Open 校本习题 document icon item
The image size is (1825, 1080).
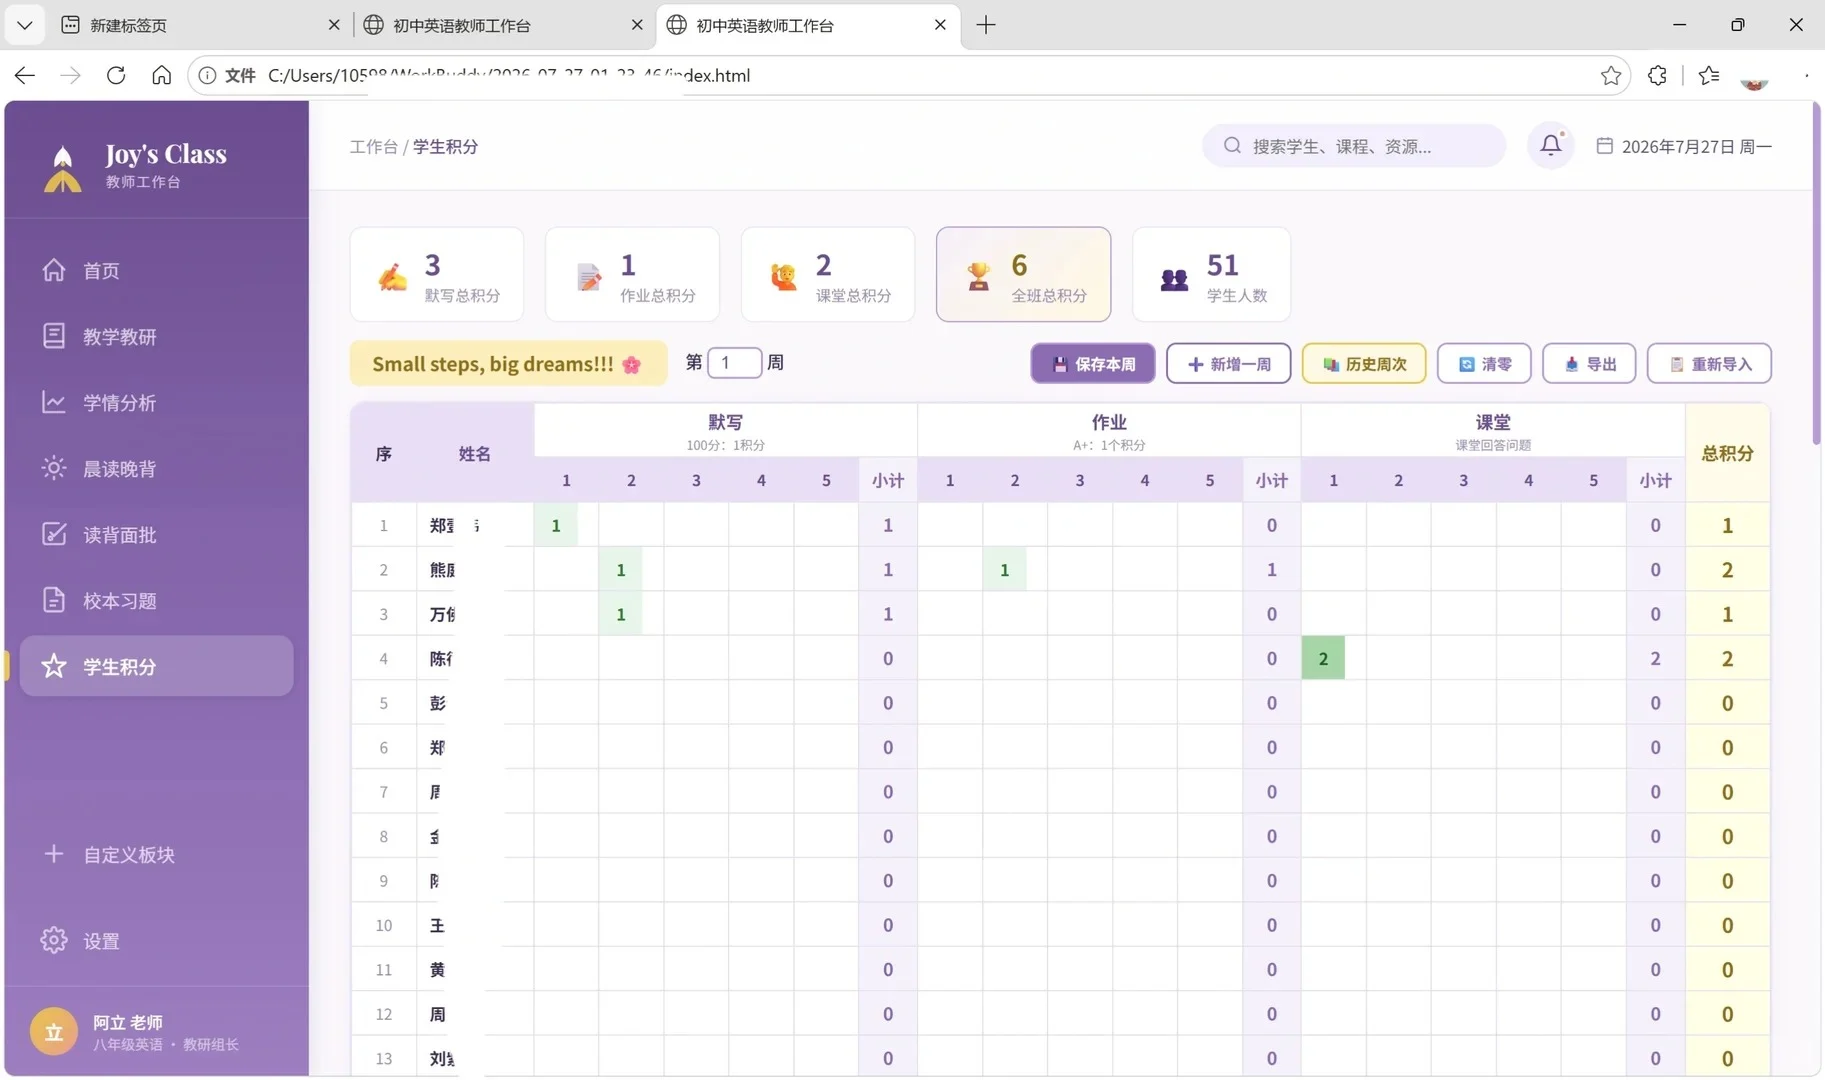pyautogui.click(x=54, y=600)
